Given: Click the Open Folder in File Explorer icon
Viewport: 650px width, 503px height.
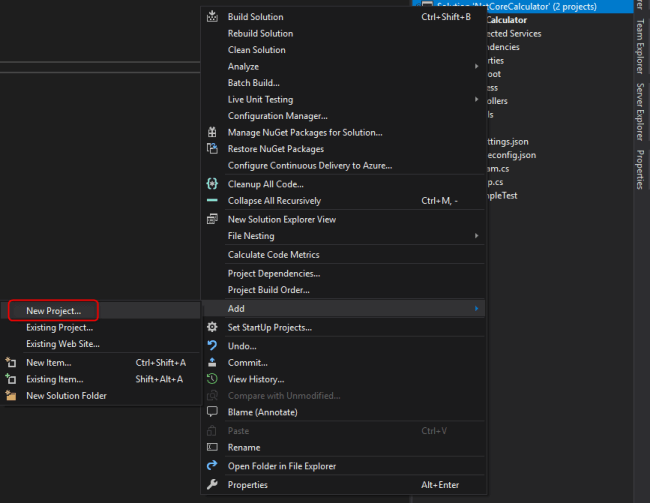Looking at the screenshot, I should (x=212, y=466).
